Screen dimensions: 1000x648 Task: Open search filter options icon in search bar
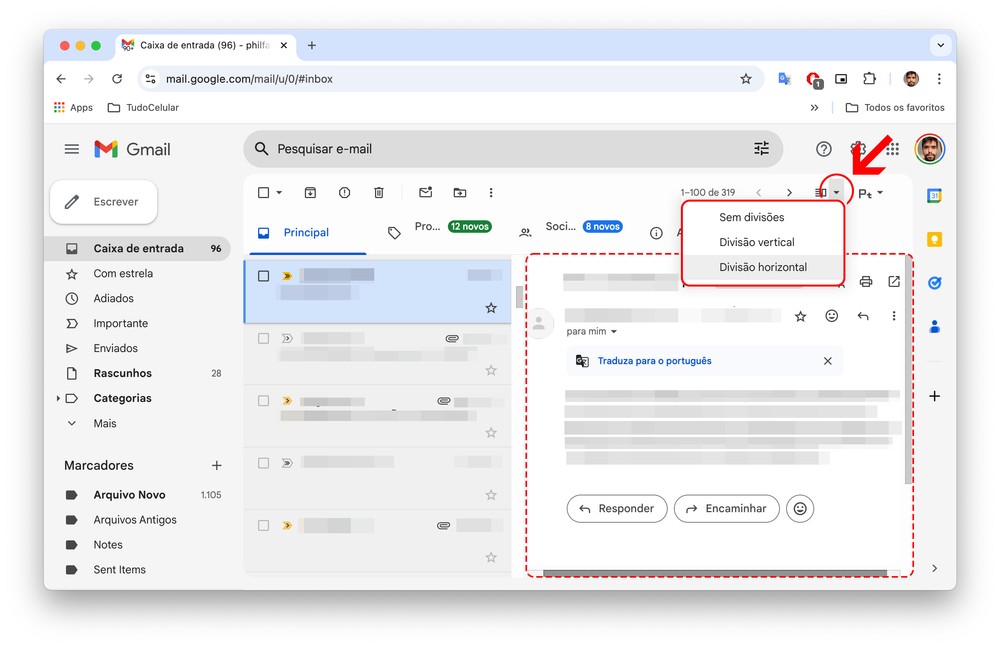pos(761,149)
